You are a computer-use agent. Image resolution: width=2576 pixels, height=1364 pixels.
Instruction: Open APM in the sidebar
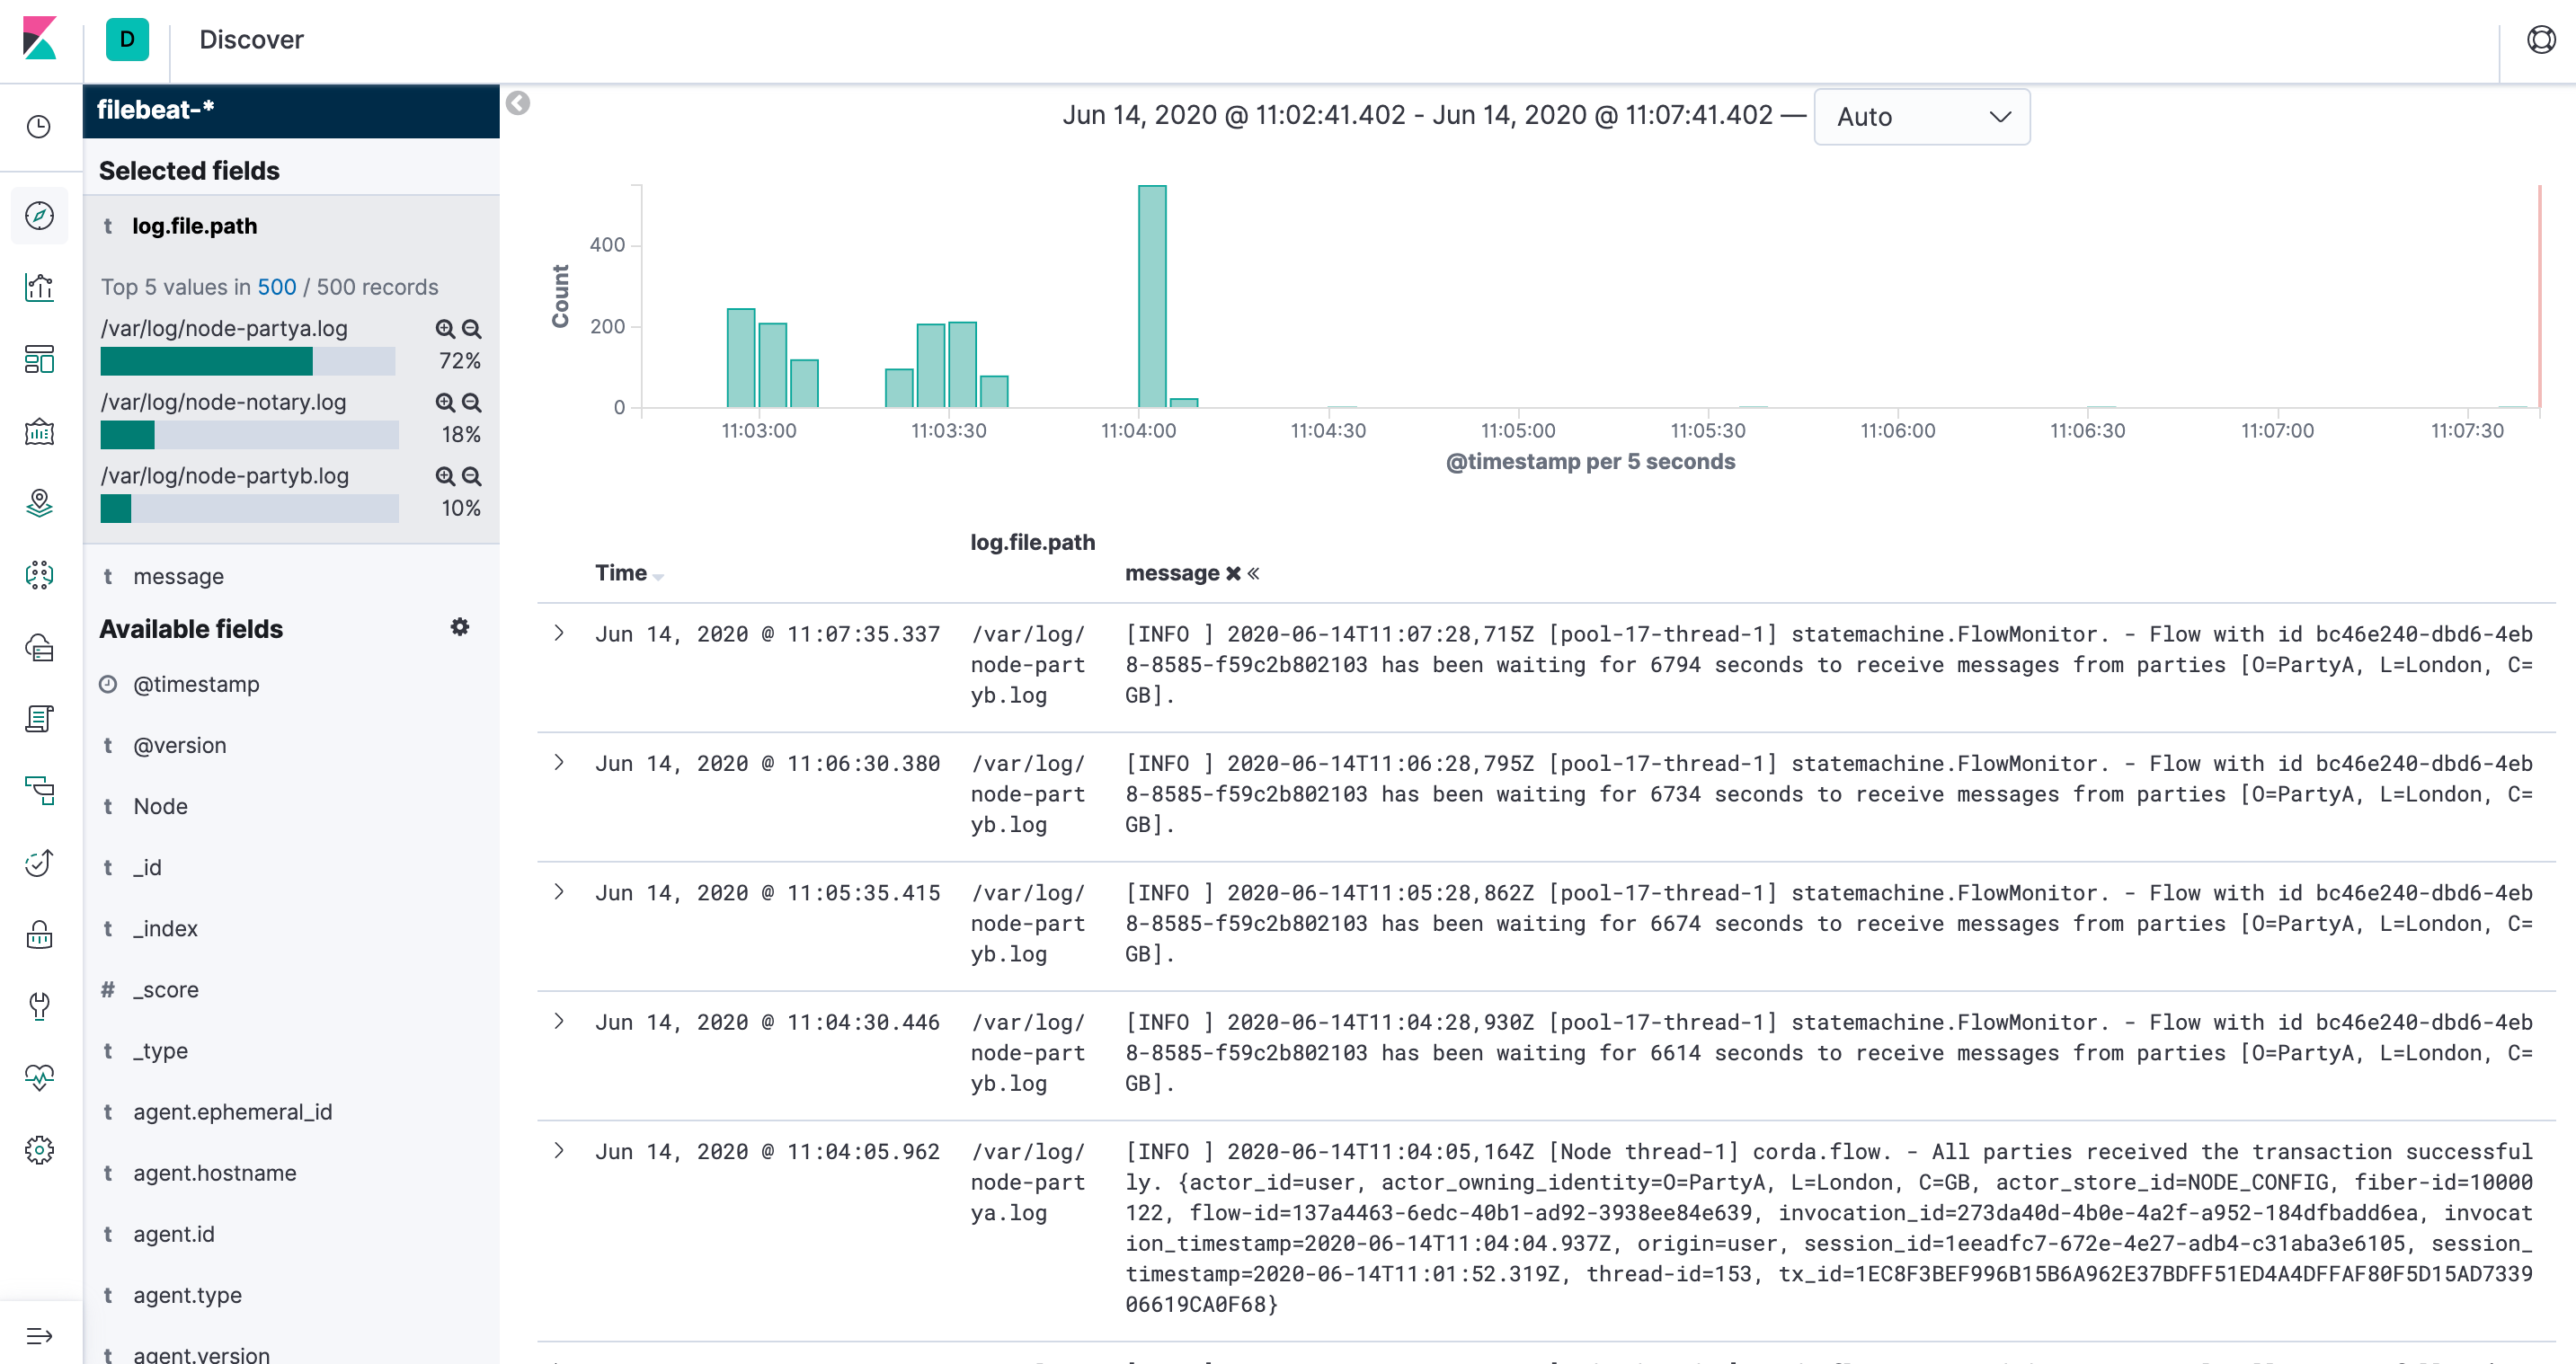(x=39, y=791)
